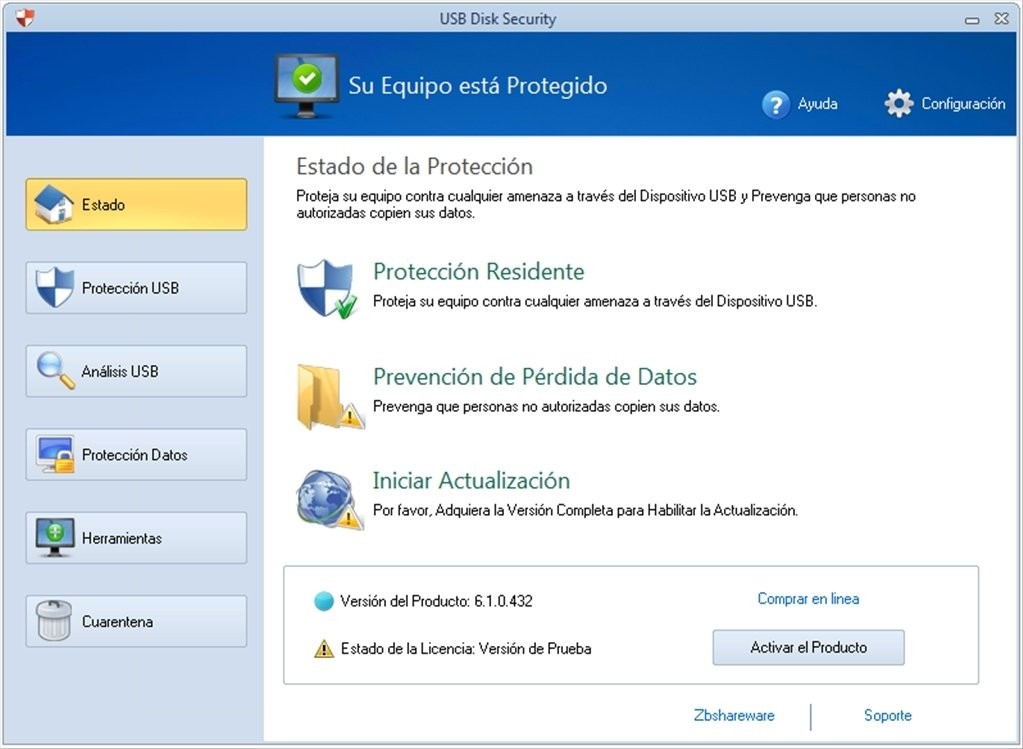Click the Ayuda question mark icon
The width and height of the screenshot is (1023, 749).
tap(776, 104)
